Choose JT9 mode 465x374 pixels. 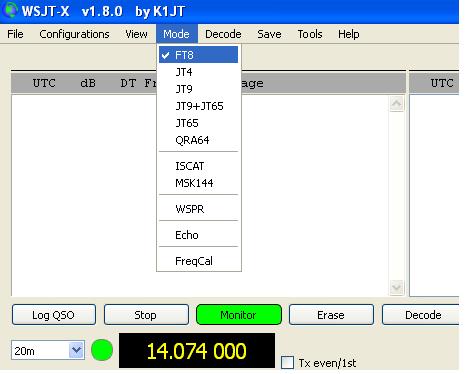(198, 89)
